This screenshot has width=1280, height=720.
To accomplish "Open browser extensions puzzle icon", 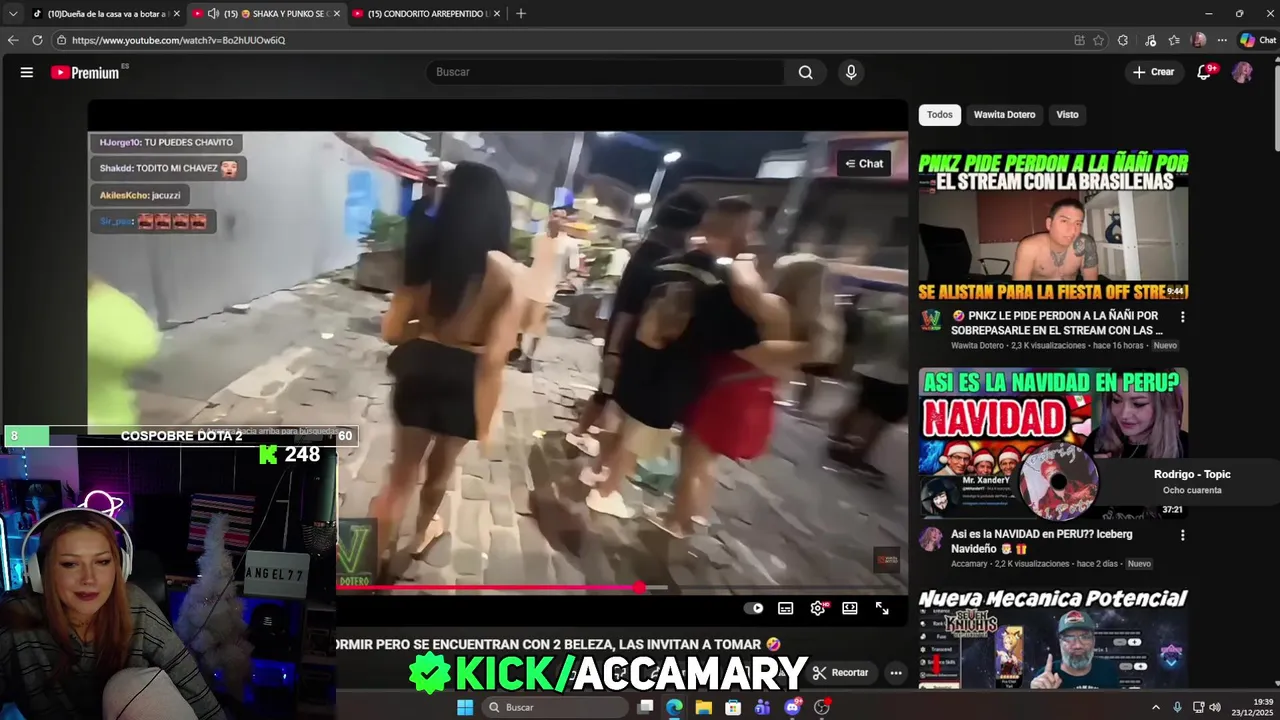I will 1123,40.
